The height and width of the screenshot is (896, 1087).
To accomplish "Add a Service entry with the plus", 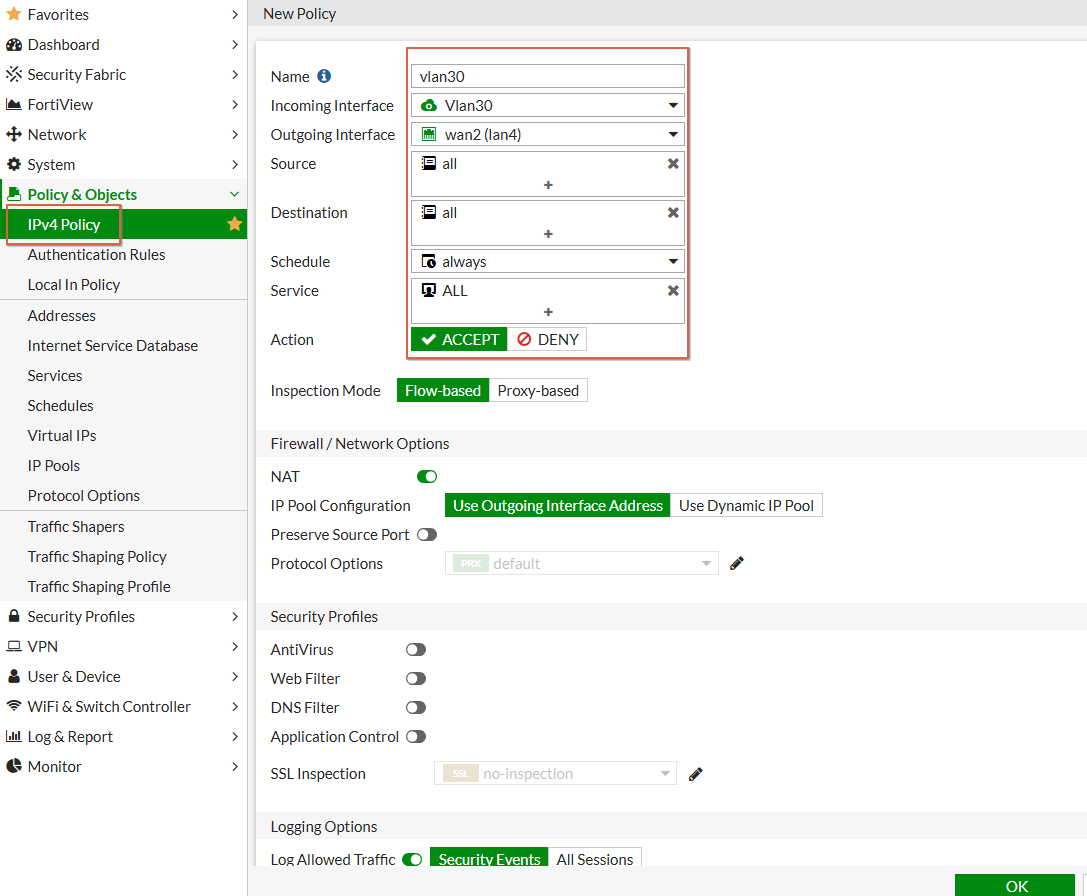I will point(548,312).
